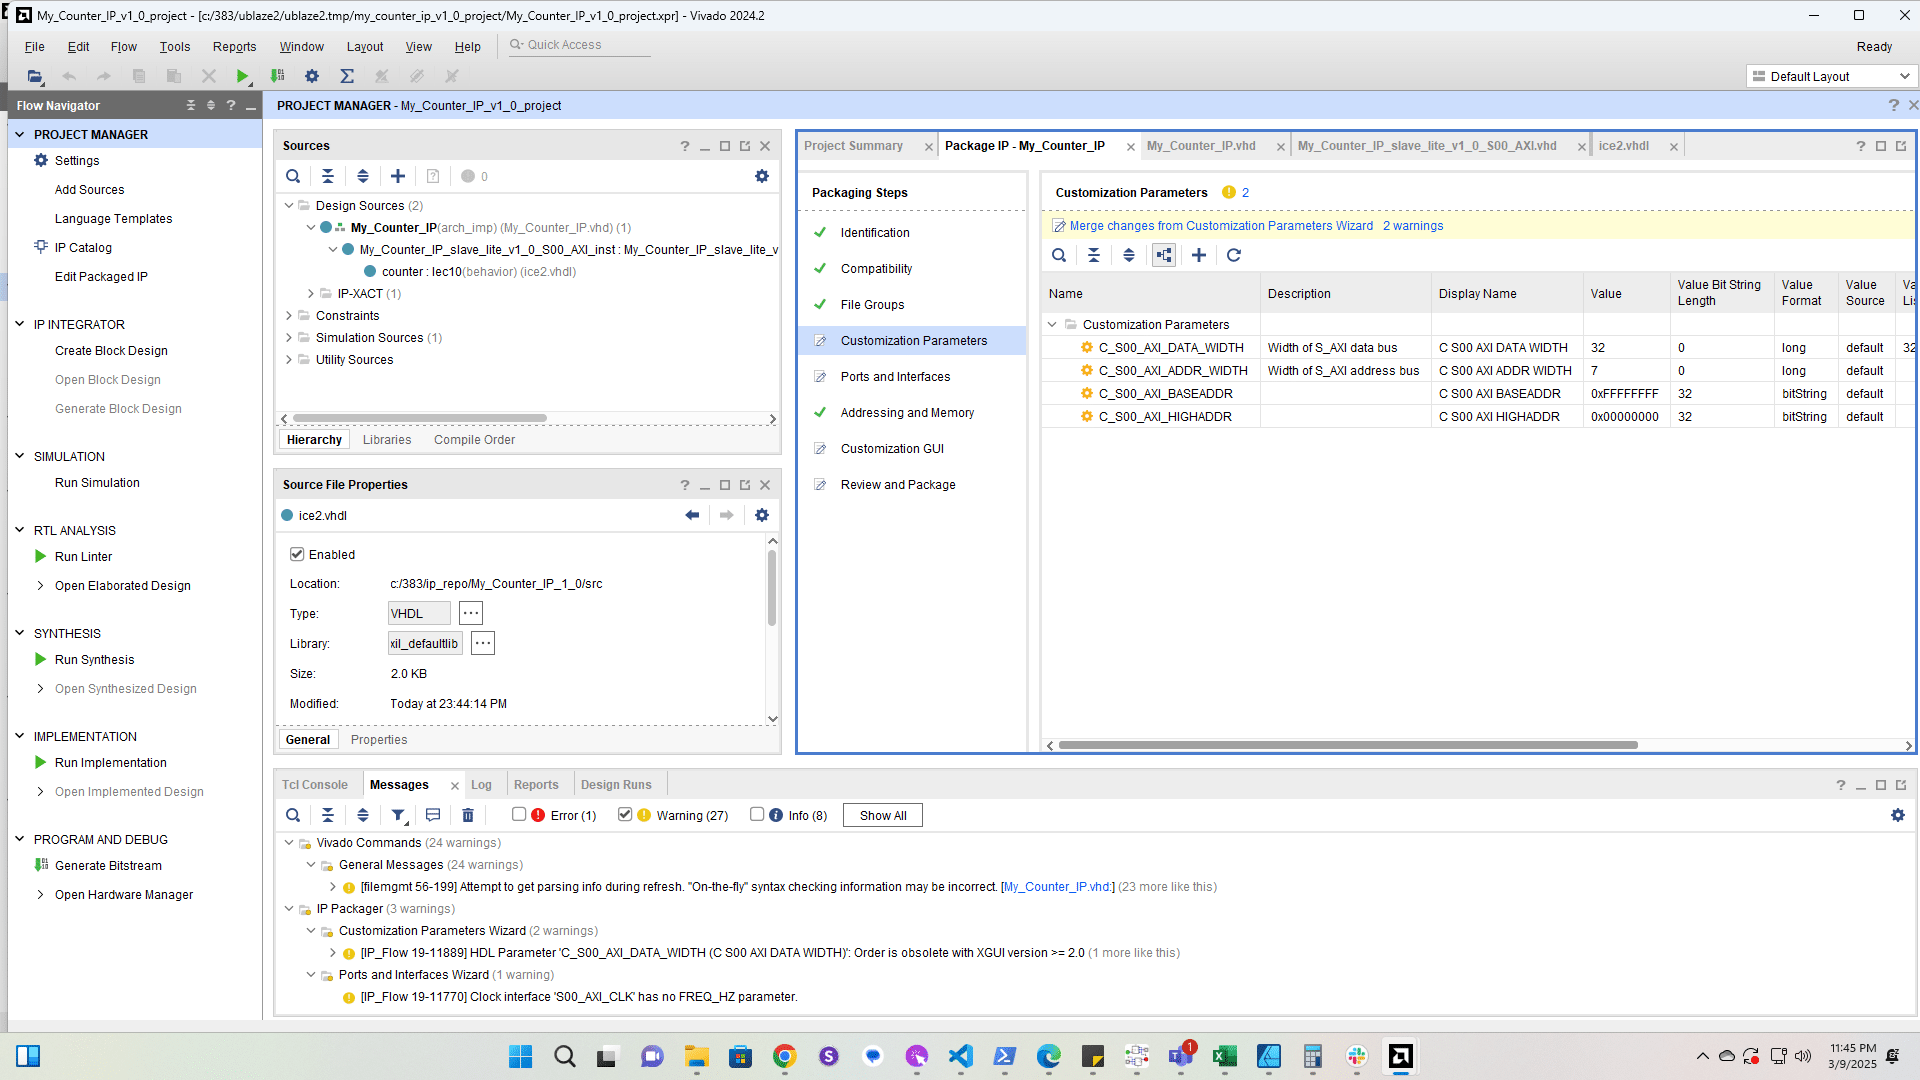Uncheck the Warning messages checkbox
Screen dimensions: 1920x1080
pyautogui.click(x=625, y=814)
